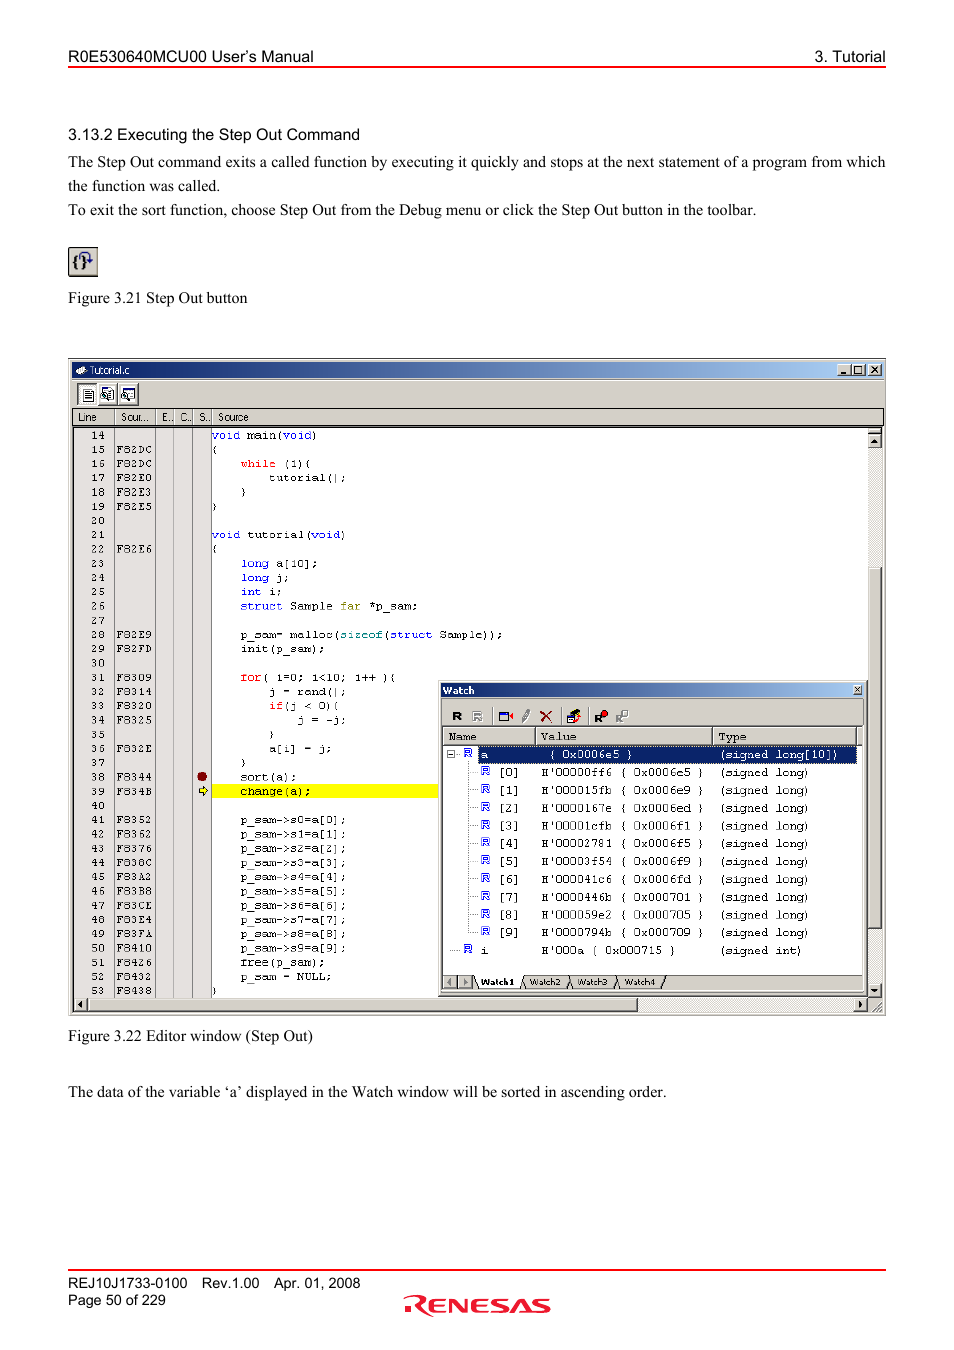Click the R icon beside array a
Viewport: 954px width, 1350px height.
468,753
